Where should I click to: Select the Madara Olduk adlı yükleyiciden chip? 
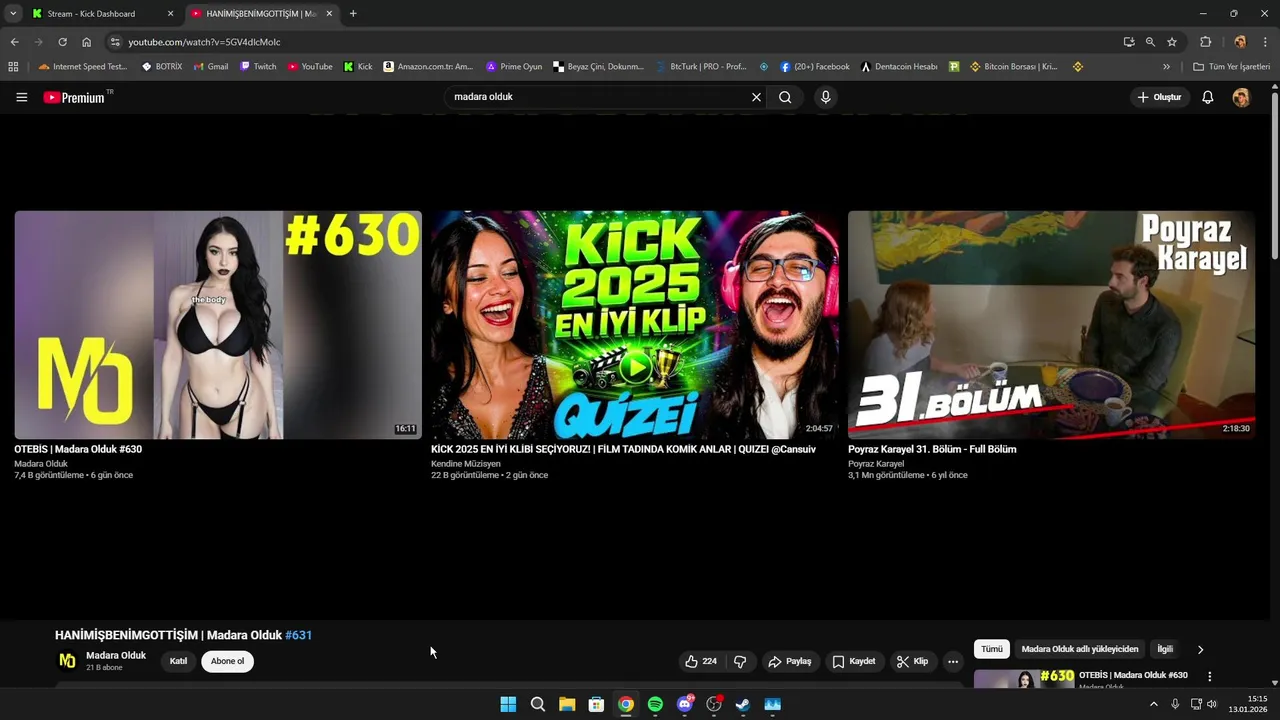pyautogui.click(x=1080, y=649)
